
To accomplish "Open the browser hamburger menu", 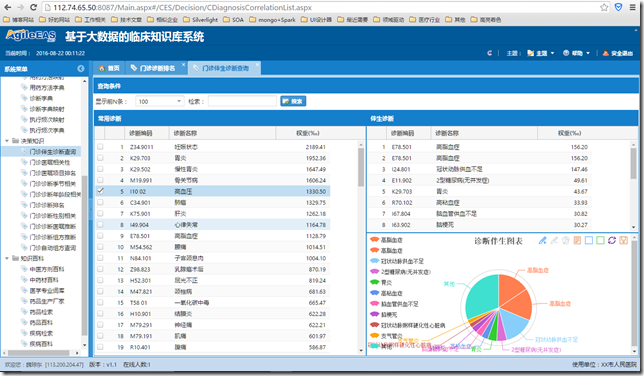I will point(632,7).
